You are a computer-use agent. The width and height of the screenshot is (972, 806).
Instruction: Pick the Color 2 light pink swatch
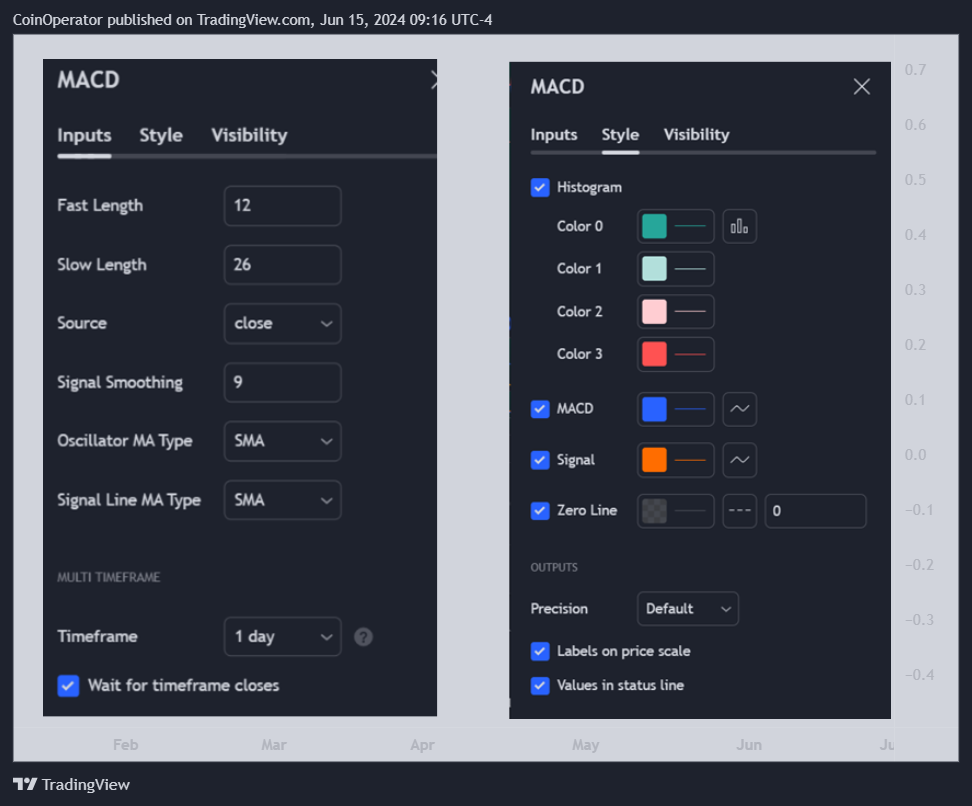pos(654,312)
